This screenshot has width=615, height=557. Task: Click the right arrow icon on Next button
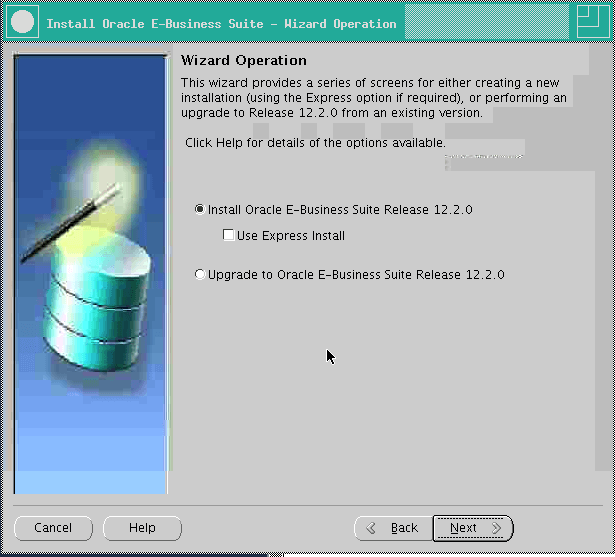[495, 528]
